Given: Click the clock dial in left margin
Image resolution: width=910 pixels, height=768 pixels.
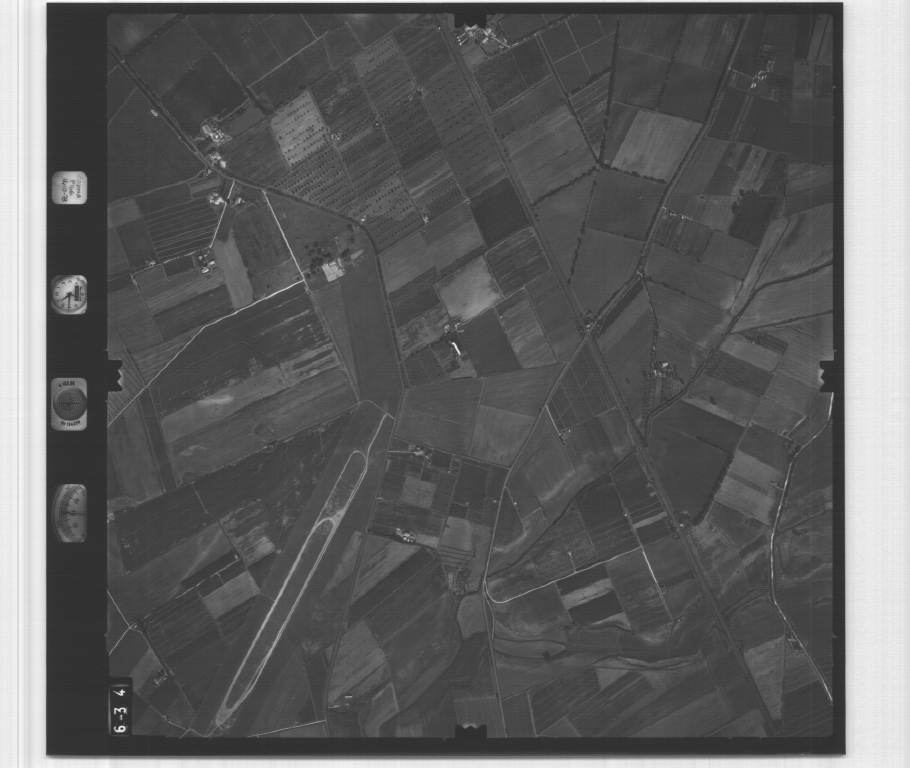Looking at the screenshot, I should tap(69, 294).
